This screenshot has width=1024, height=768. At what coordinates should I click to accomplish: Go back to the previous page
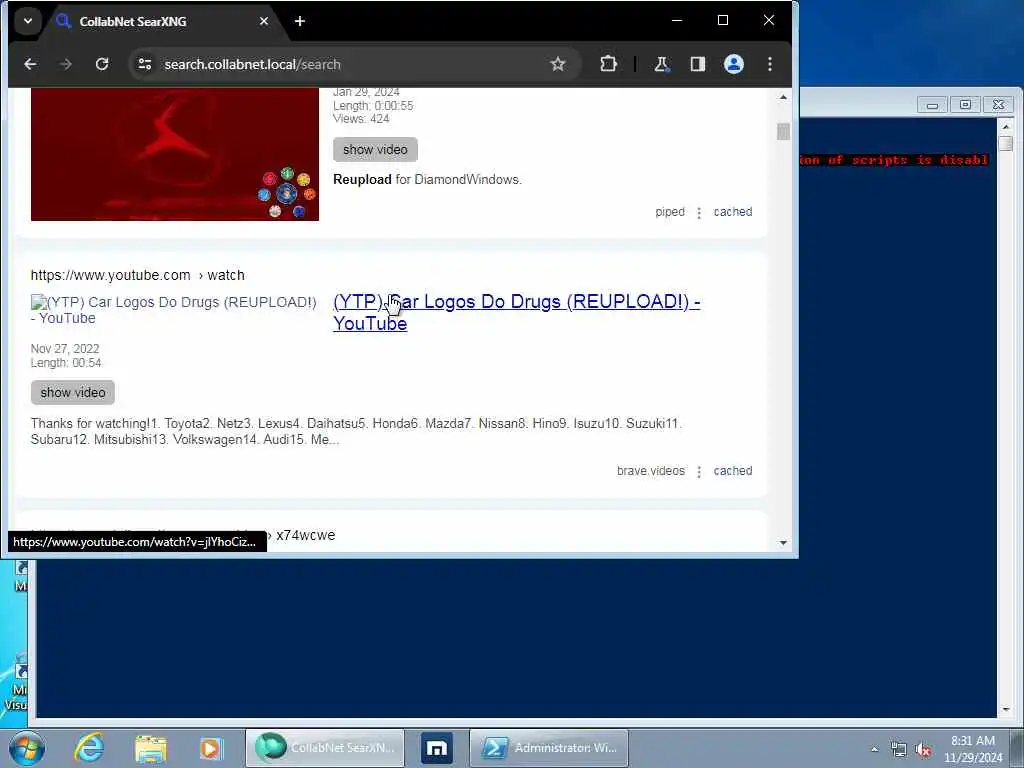[30, 64]
